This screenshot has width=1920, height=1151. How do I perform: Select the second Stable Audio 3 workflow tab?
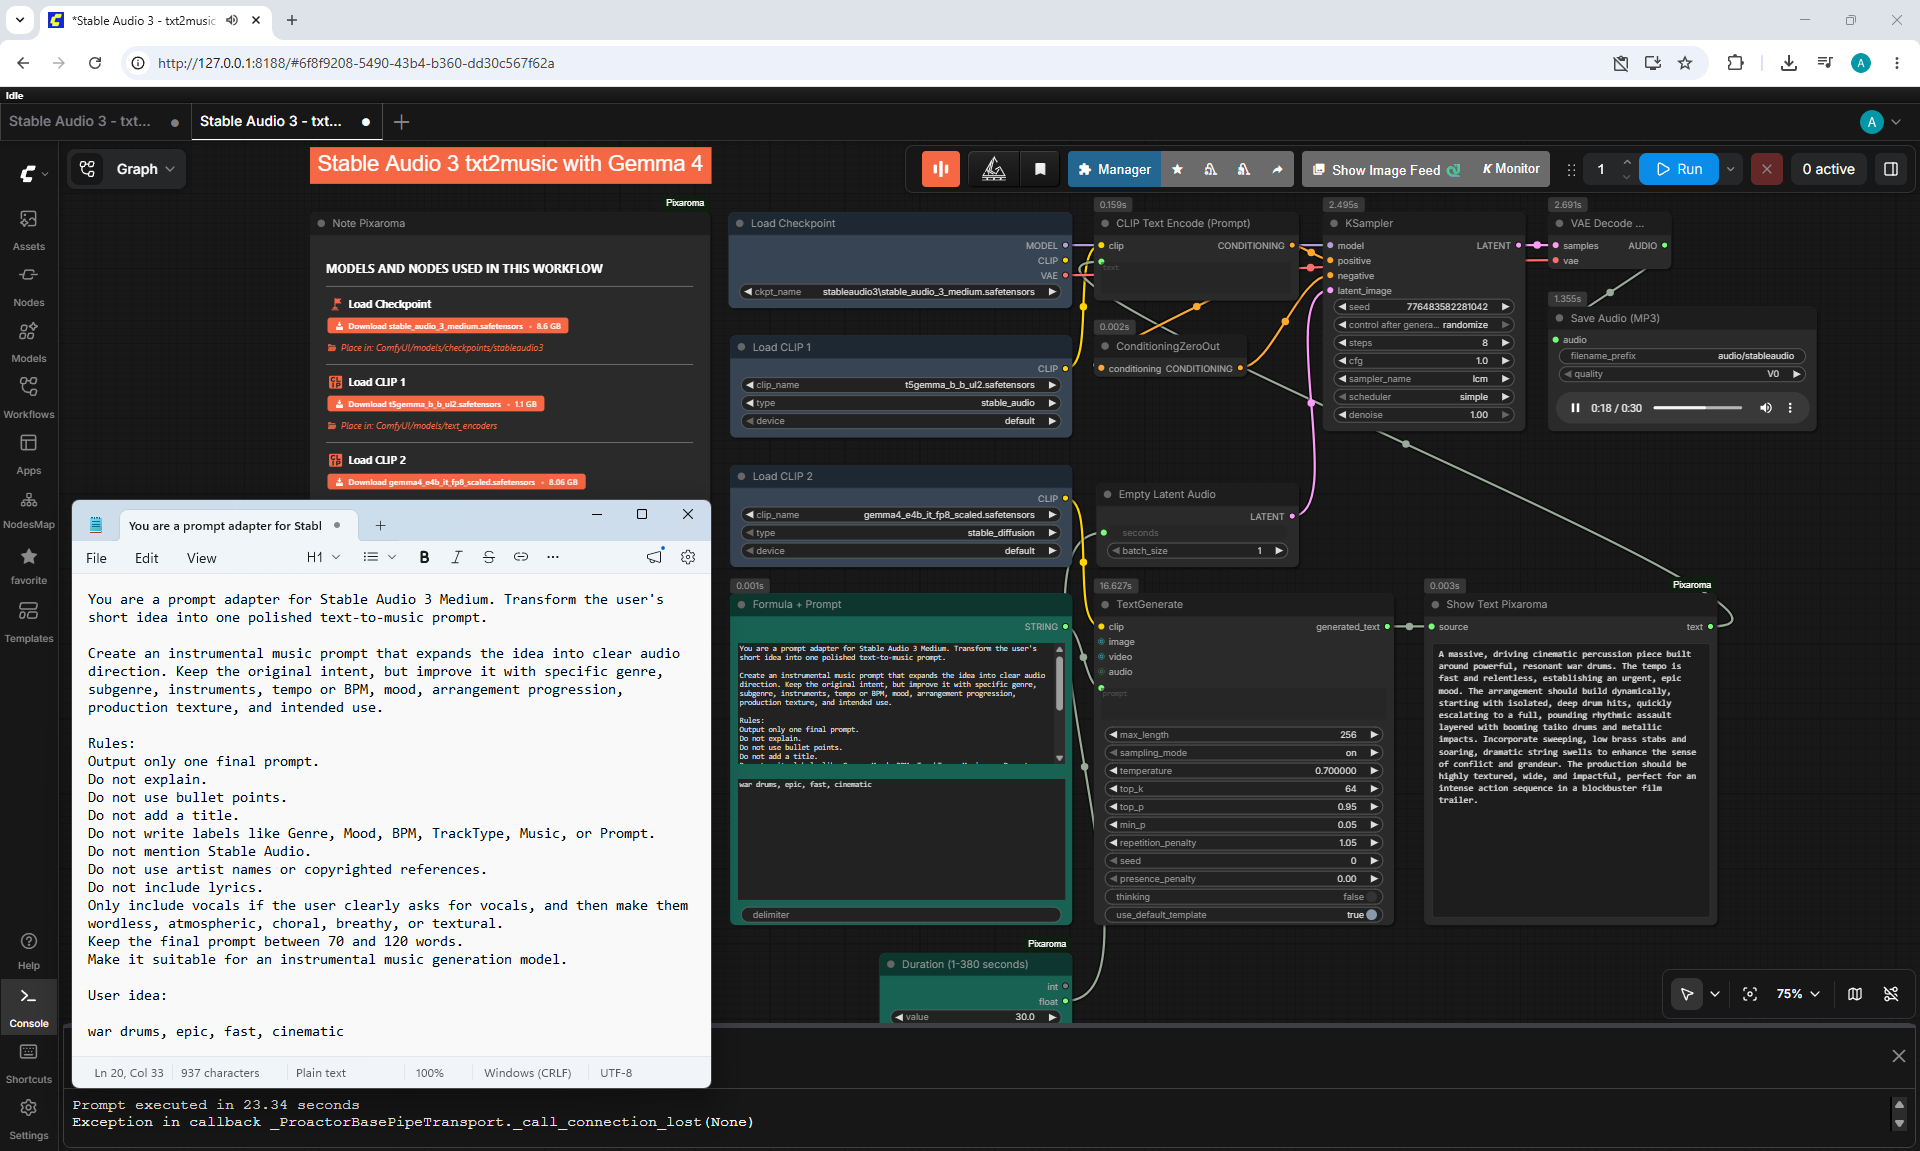tap(284, 121)
